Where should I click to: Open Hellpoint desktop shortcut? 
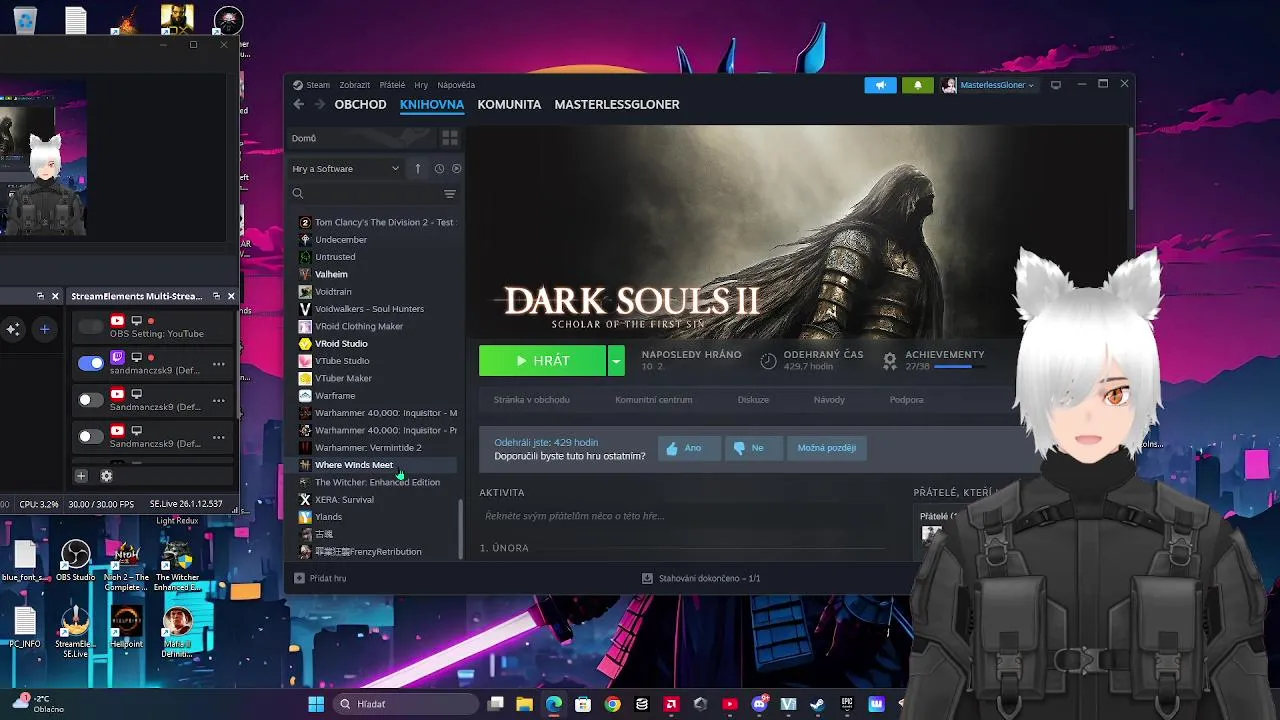(126, 627)
